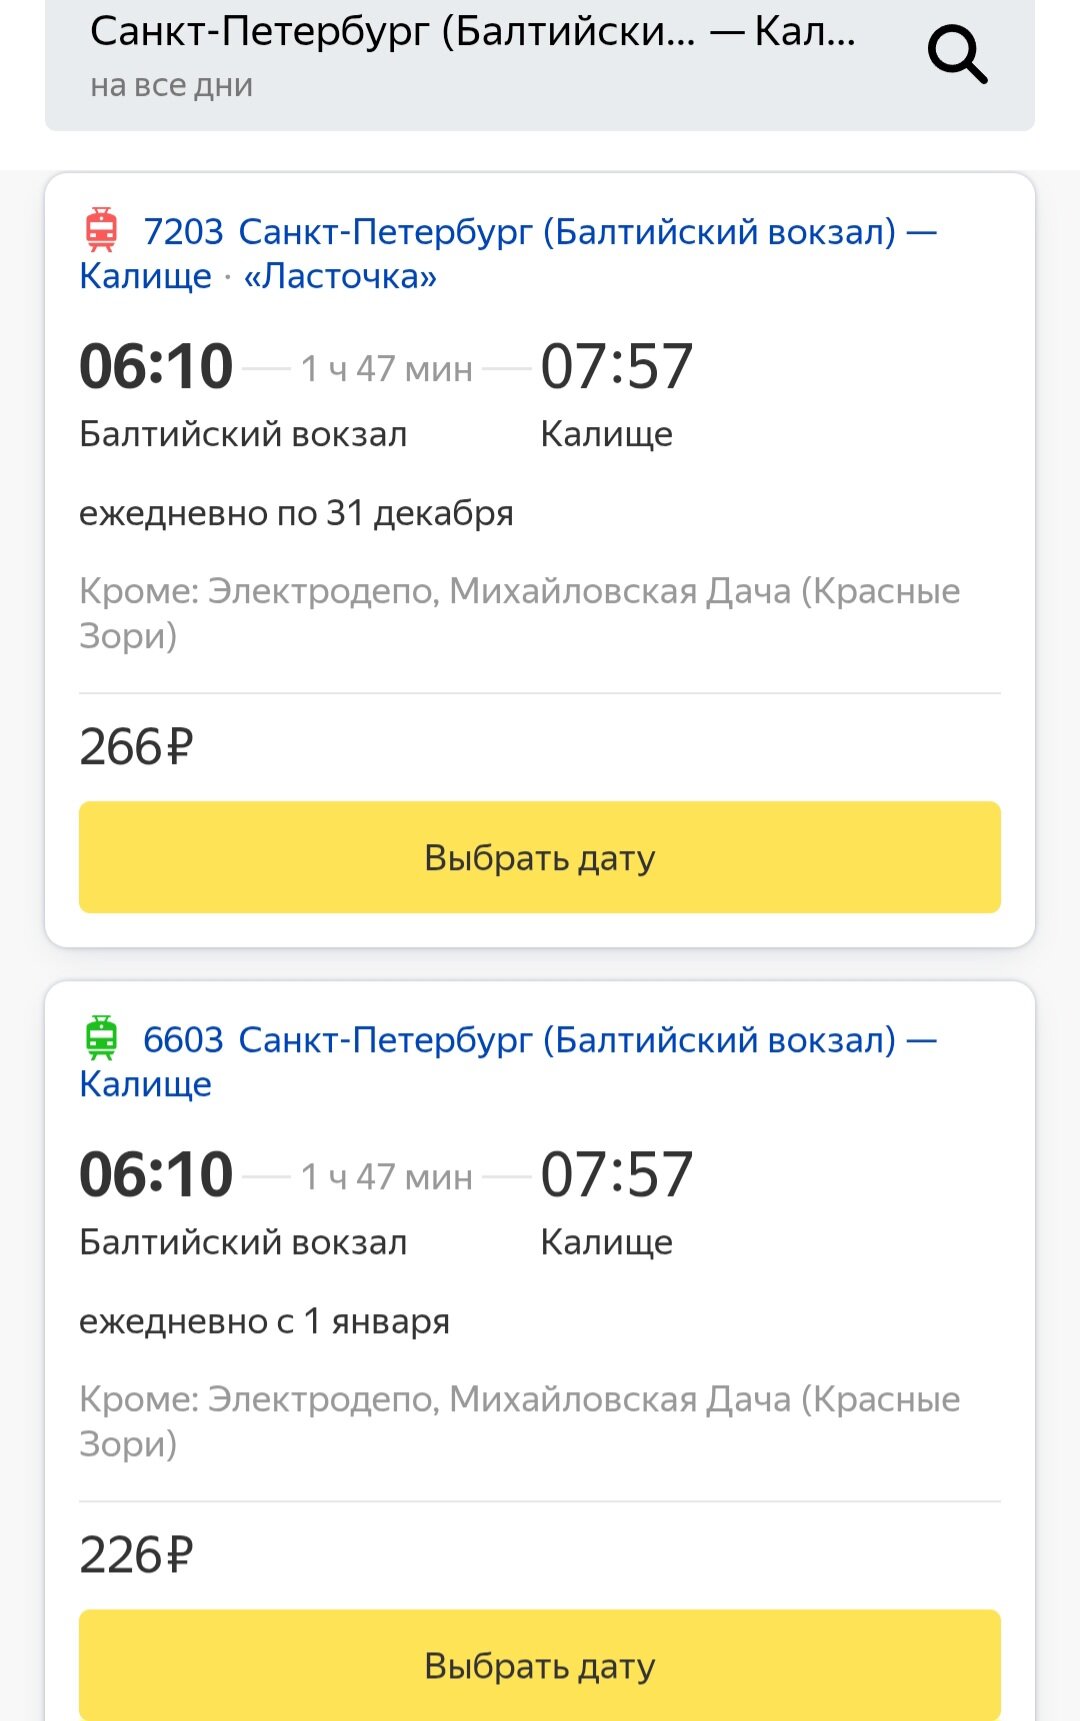This screenshot has height=1721, width=1080.
Task: Tap "Калище" arrival station in the 6603 card
Action: tap(606, 1243)
